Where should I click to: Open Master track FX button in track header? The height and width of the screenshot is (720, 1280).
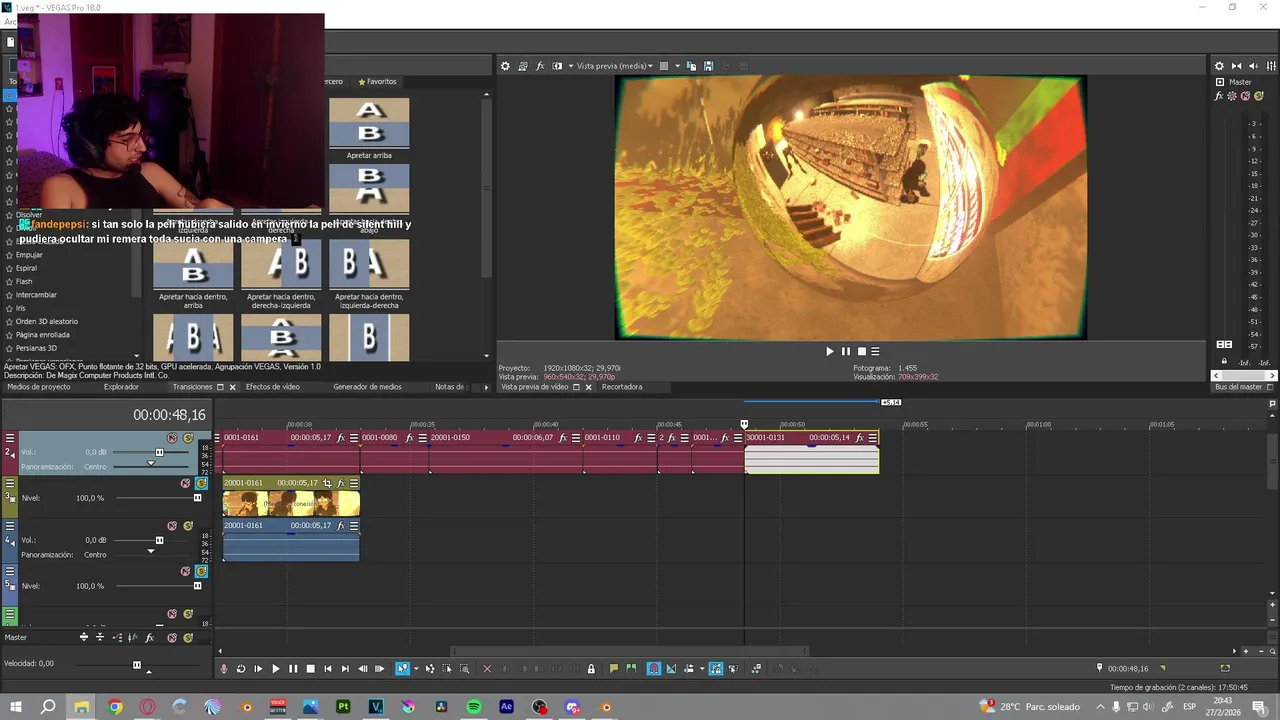pyautogui.click(x=149, y=637)
